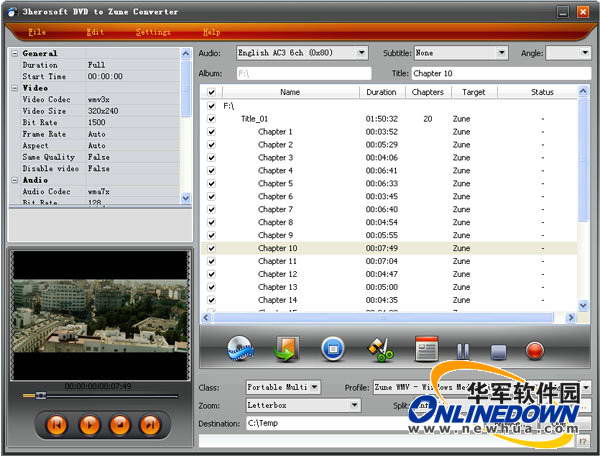Open the Profile dropdown arrow

[x=585, y=387]
